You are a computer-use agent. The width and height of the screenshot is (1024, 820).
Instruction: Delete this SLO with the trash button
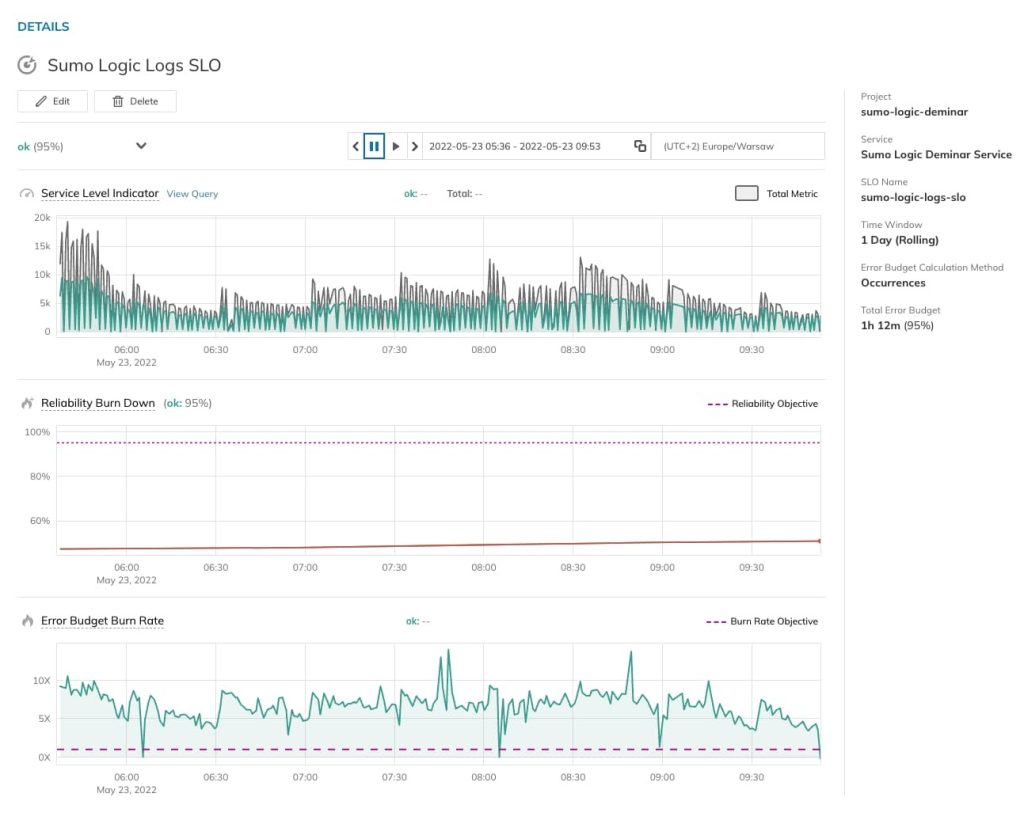135,101
